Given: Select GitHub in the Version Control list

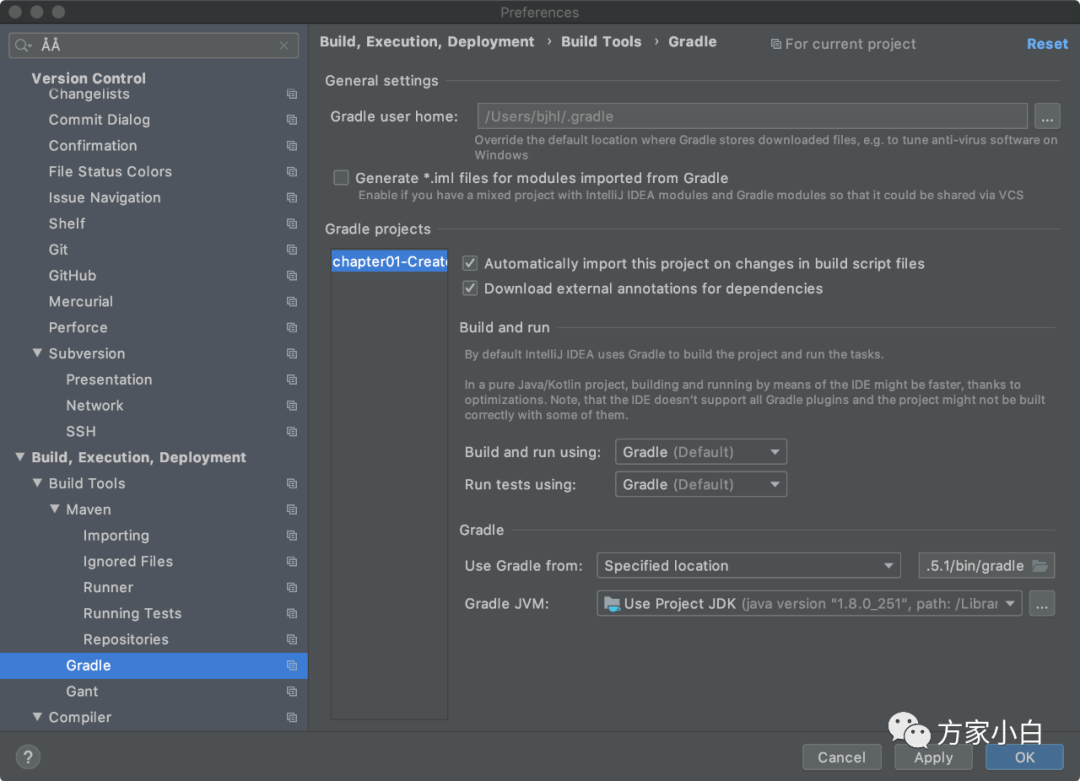Looking at the screenshot, I should 72,276.
